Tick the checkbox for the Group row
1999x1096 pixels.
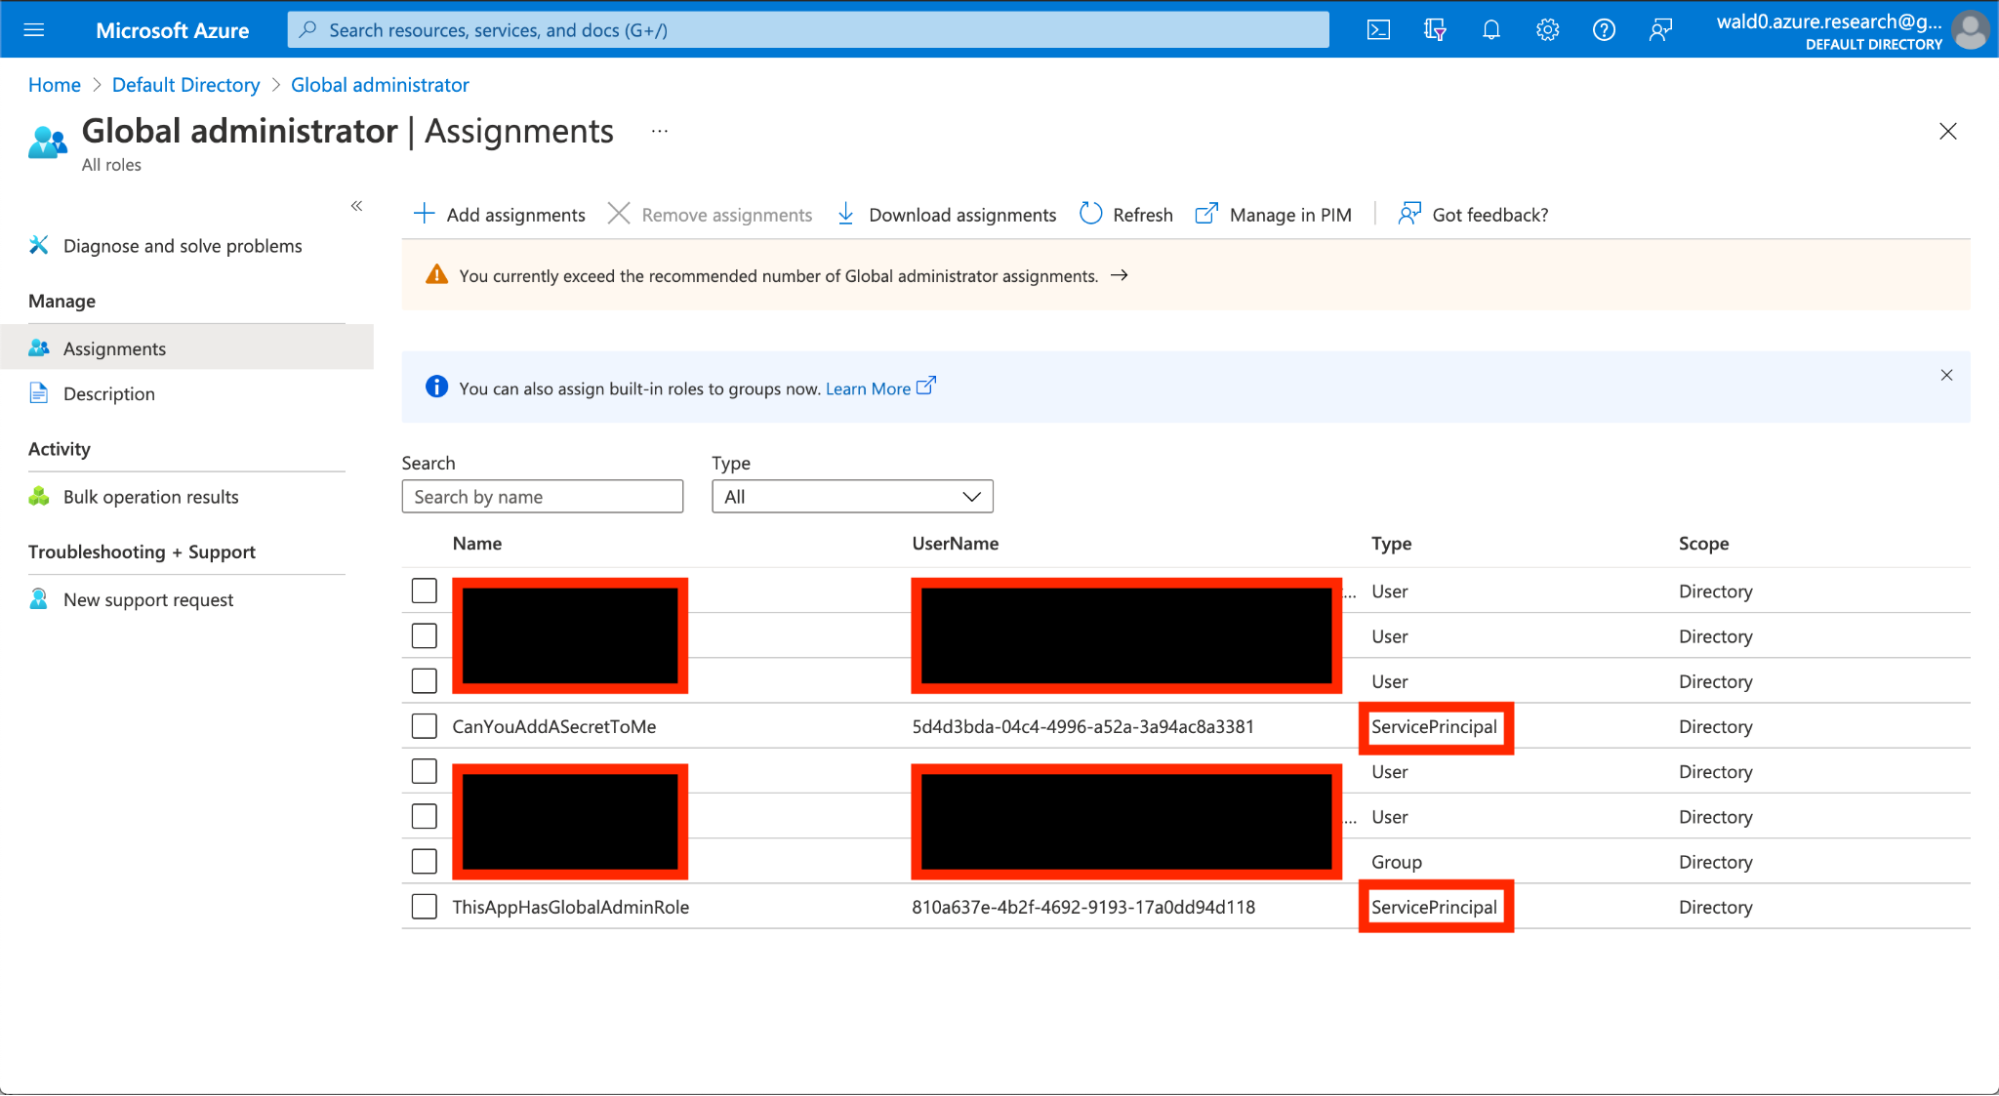424,861
